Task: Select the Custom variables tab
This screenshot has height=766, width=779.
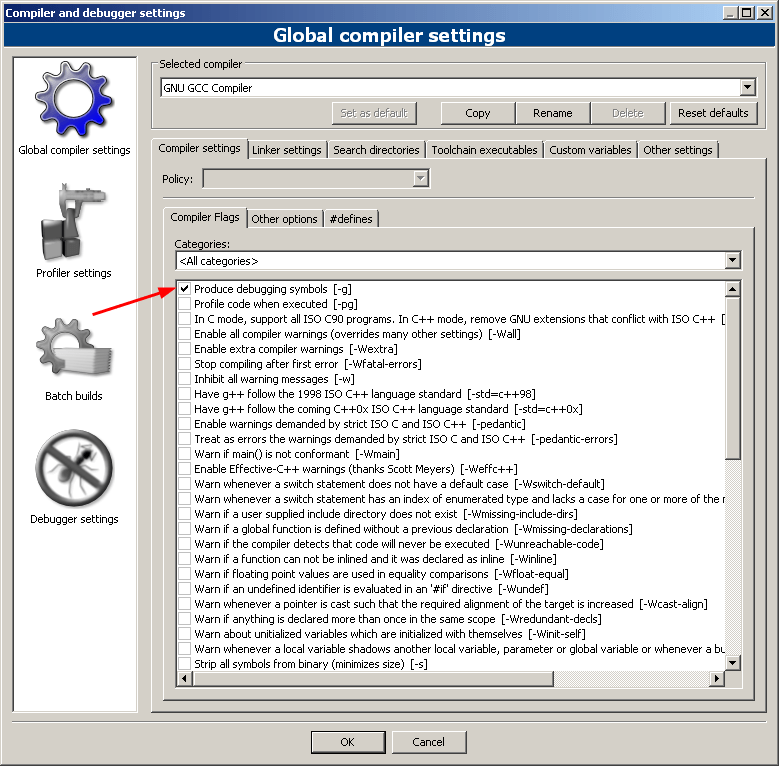Action: click(x=590, y=150)
